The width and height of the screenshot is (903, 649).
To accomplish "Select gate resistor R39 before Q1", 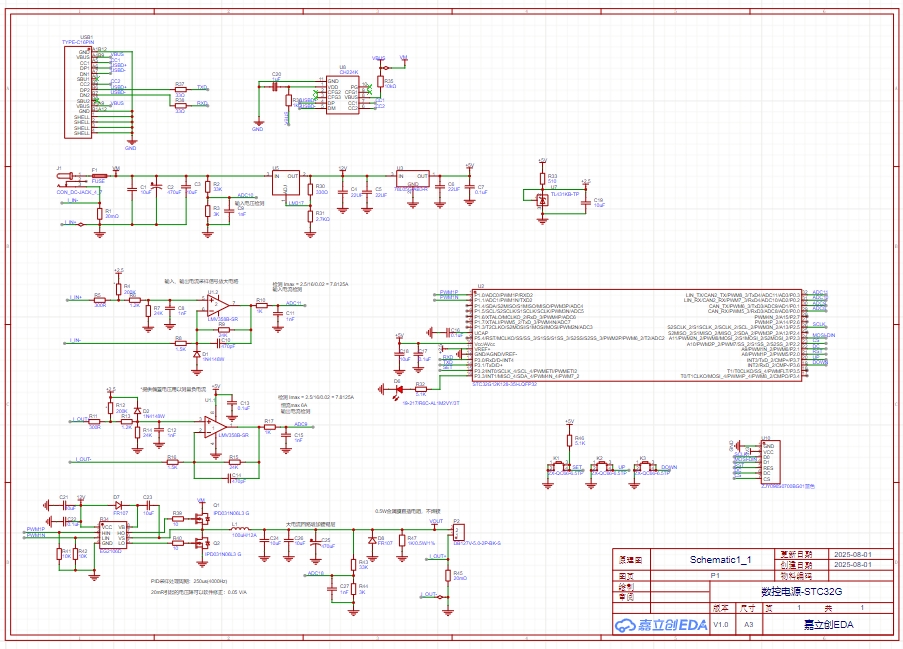I will pyautogui.click(x=177, y=519).
